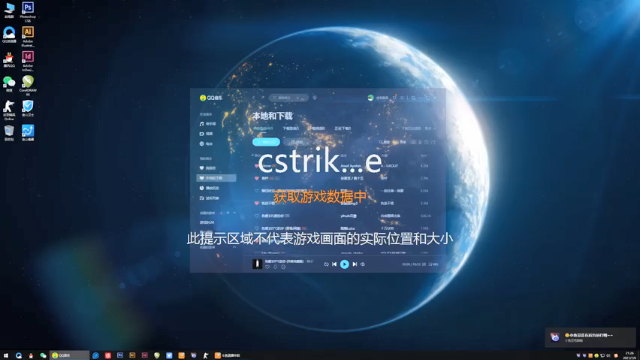640x360 pixels.
Task: Open the WeChat desktop shortcut
Action: point(9,84)
